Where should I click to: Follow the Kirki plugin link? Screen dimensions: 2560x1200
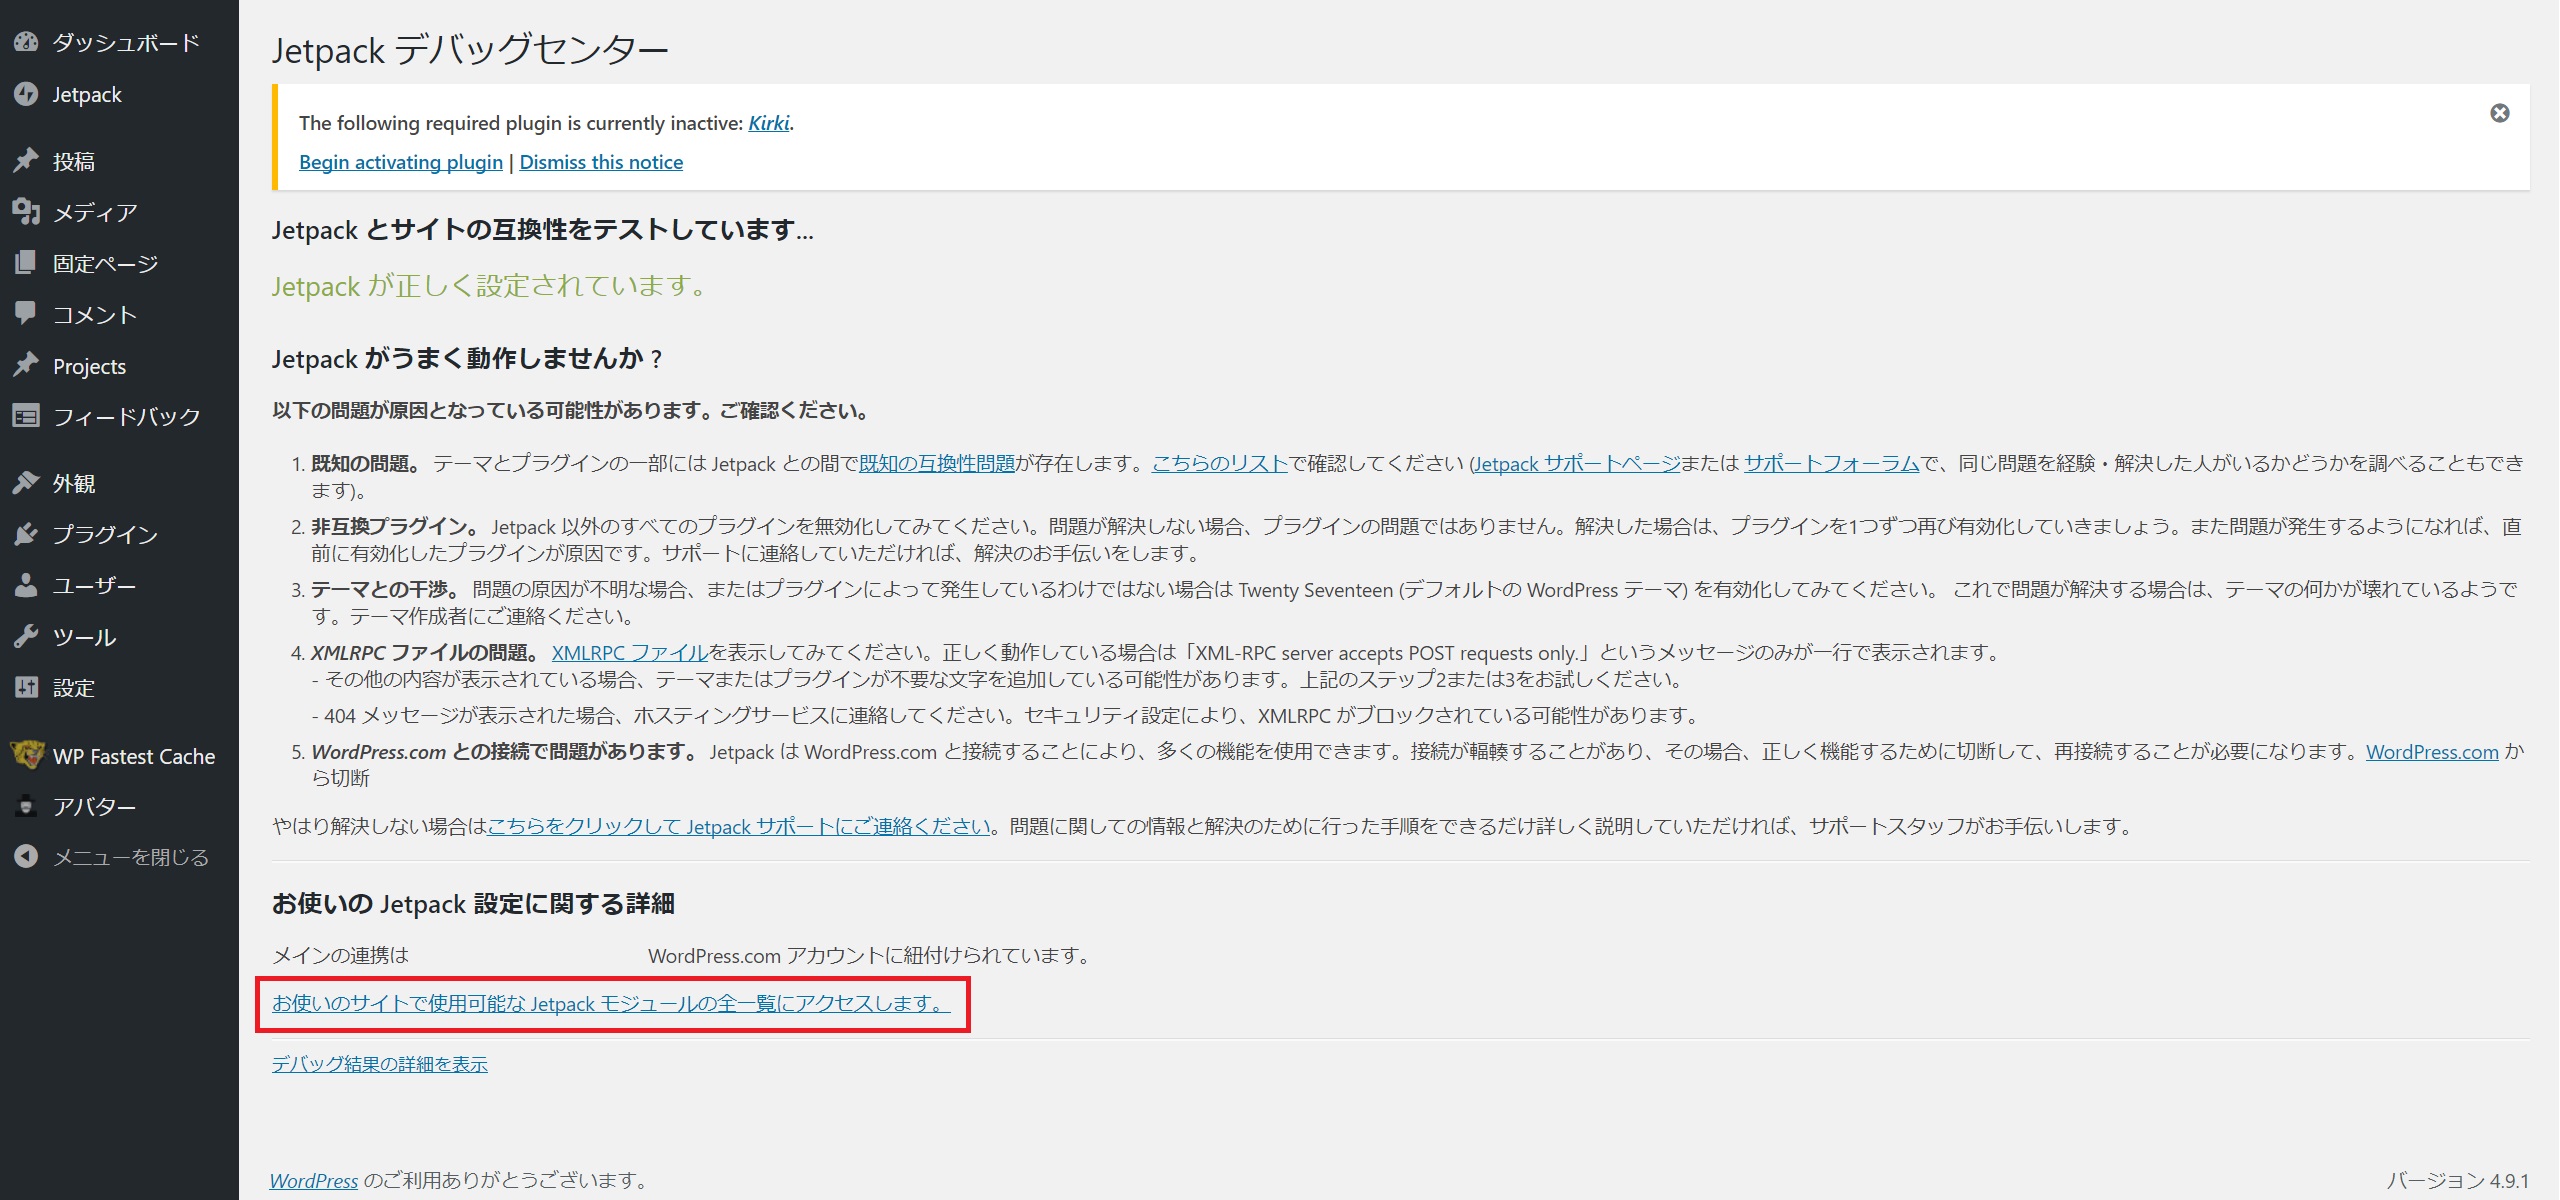(x=769, y=123)
